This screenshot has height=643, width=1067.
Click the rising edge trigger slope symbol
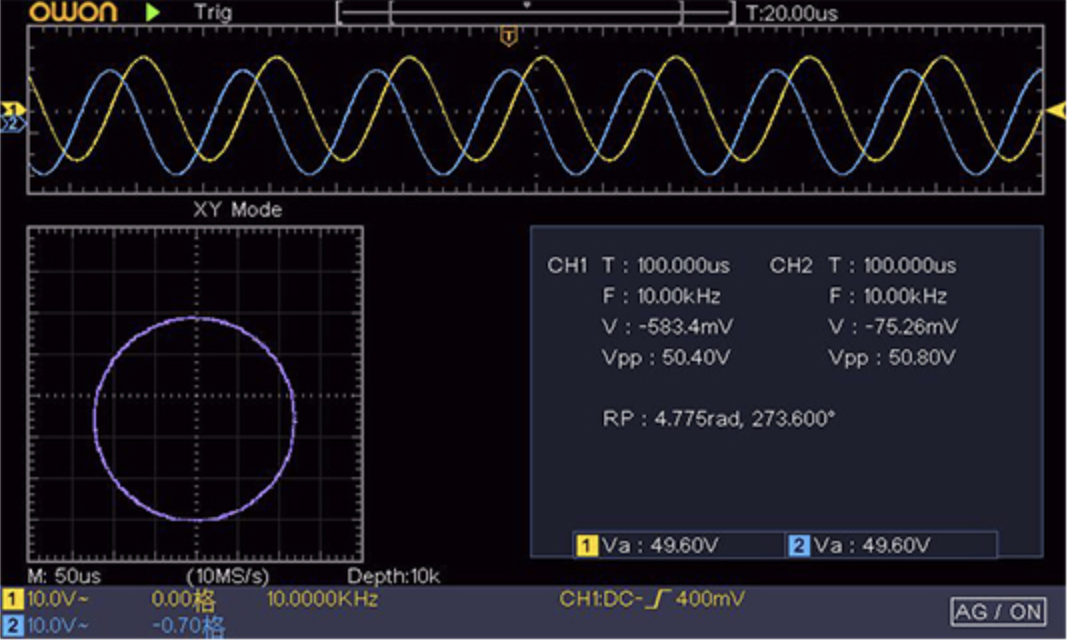point(657,599)
